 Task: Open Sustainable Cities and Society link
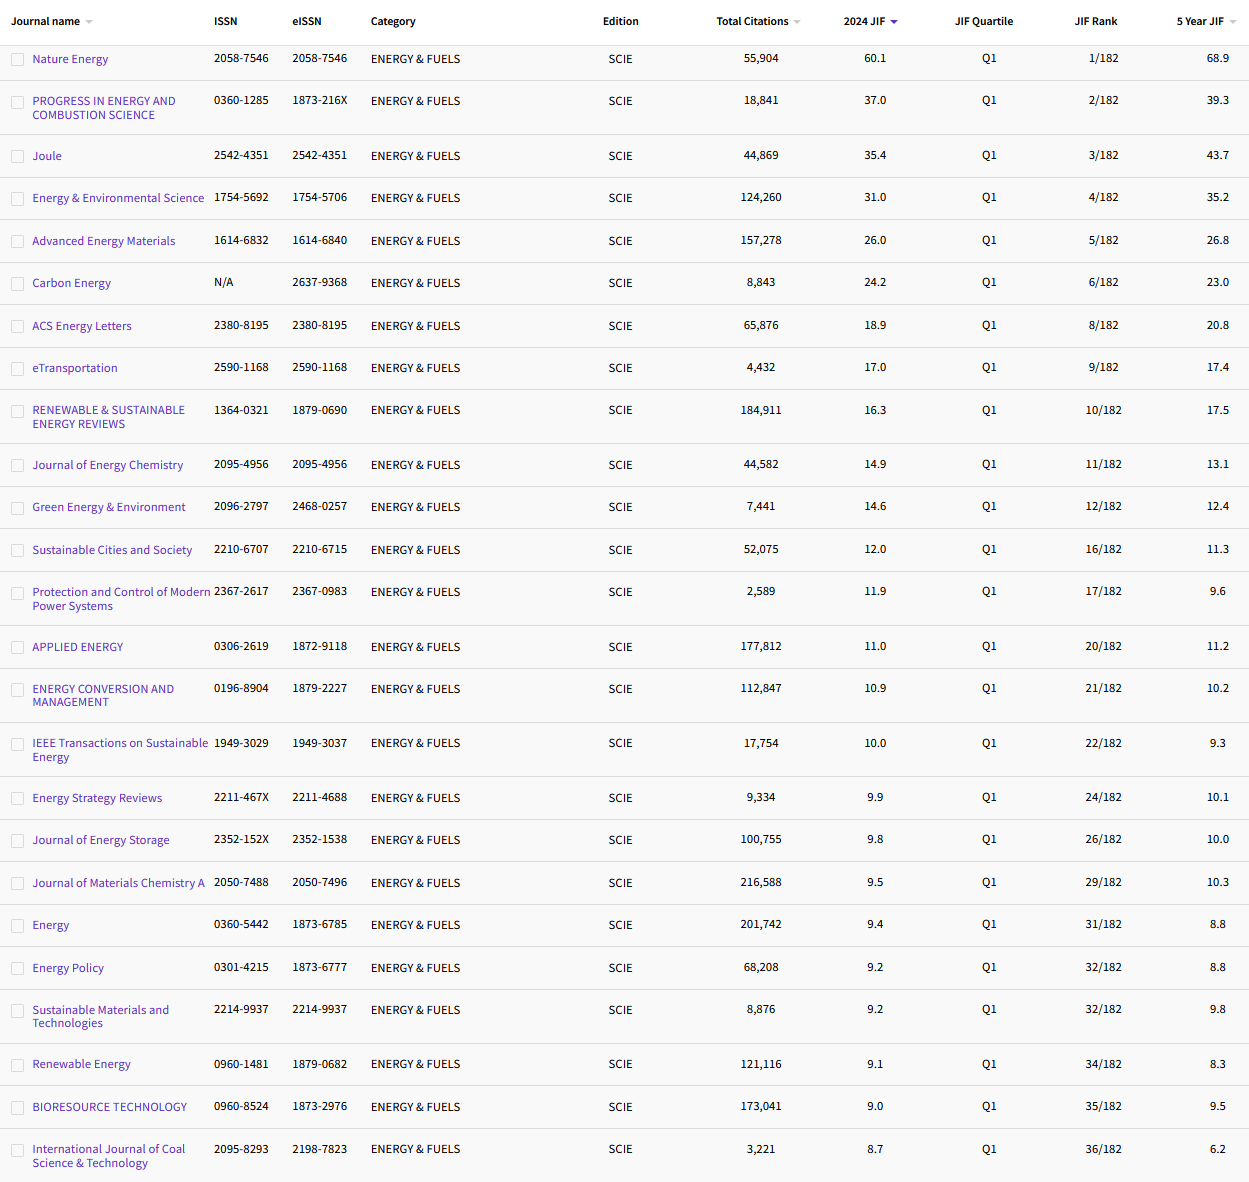[112, 550]
